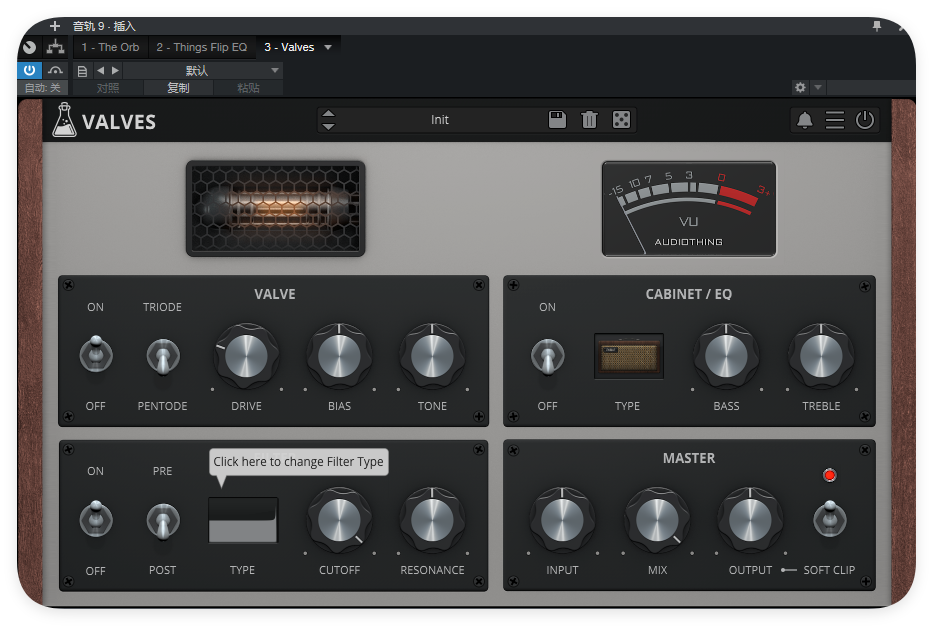
Task: Click the link line between OUTPUT and SOFT CLIP
Action: tap(788, 570)
